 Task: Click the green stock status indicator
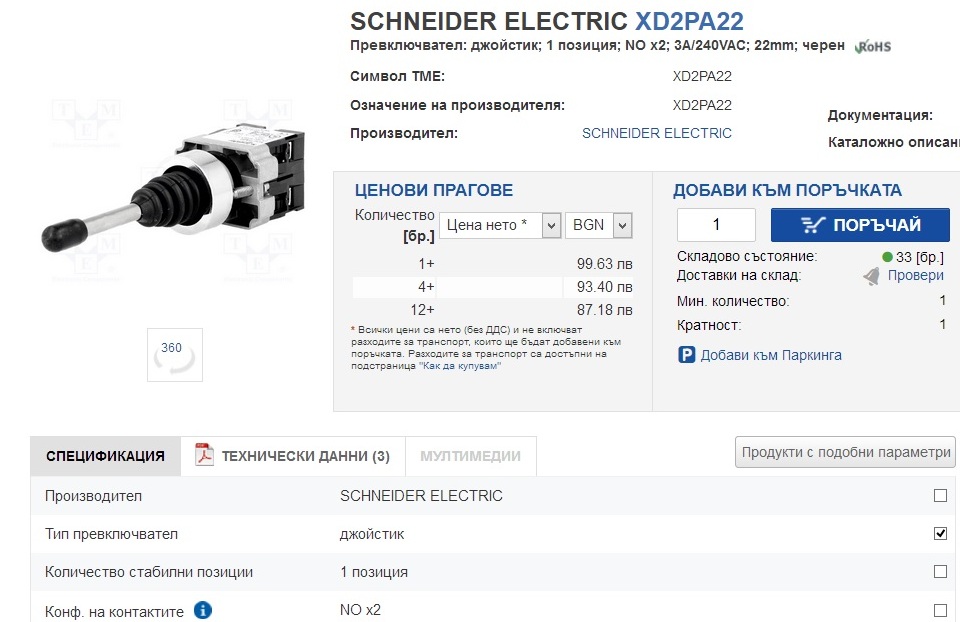coord(887,257)
